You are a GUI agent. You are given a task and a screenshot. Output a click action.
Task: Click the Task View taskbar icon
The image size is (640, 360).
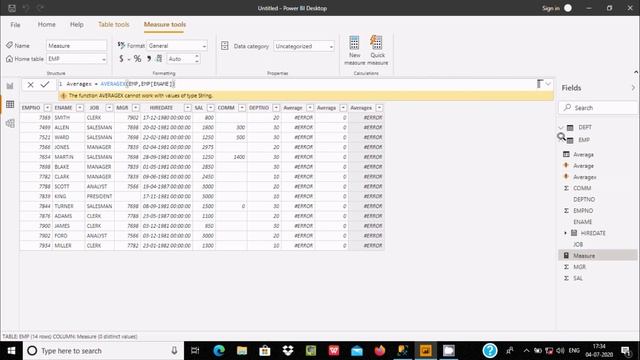(195, 351)
